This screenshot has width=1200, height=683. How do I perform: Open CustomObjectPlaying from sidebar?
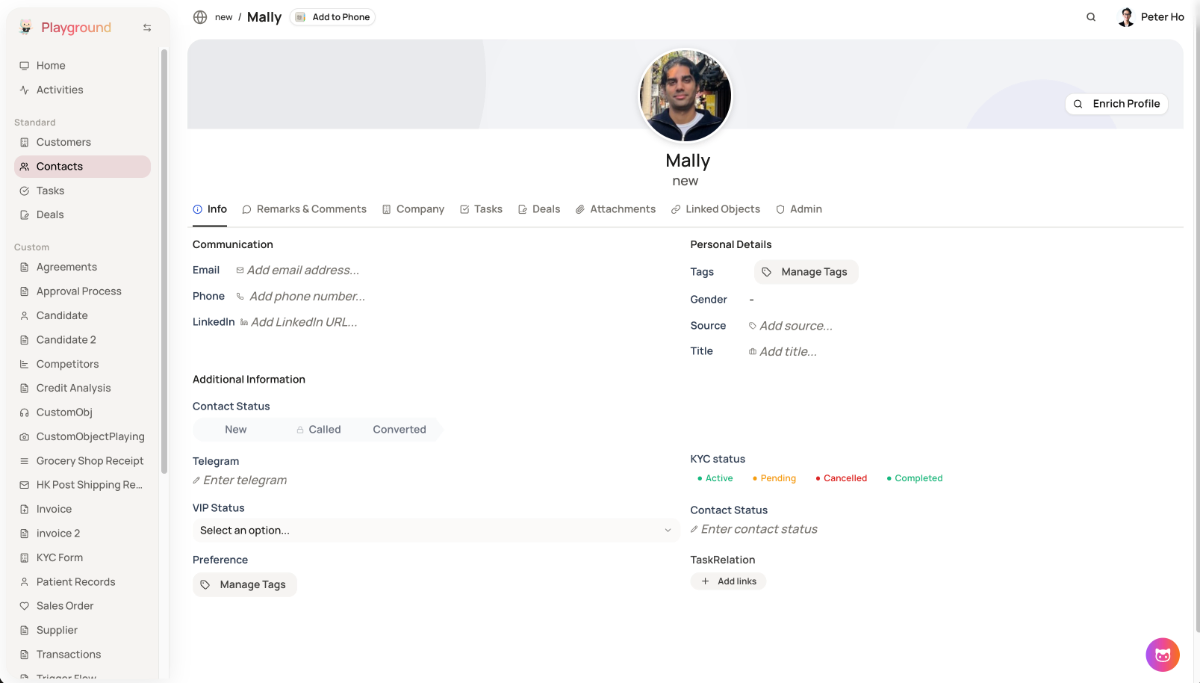tap(89, 437)
